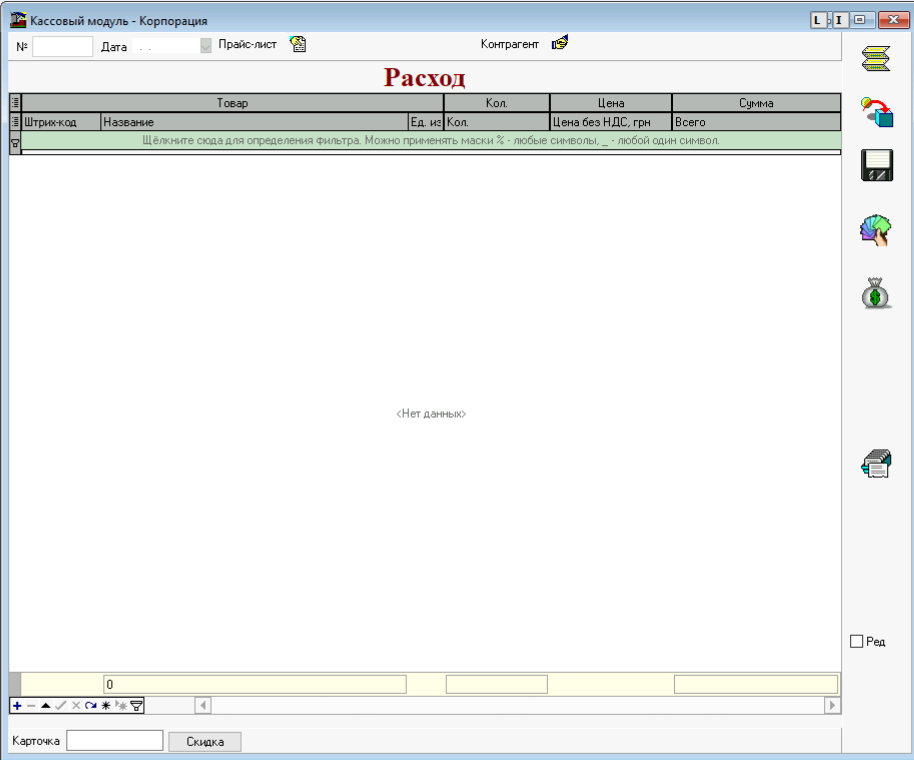Open the Дата dropdown arrow
Screen dimensions: 914x760
click(206, 46)
